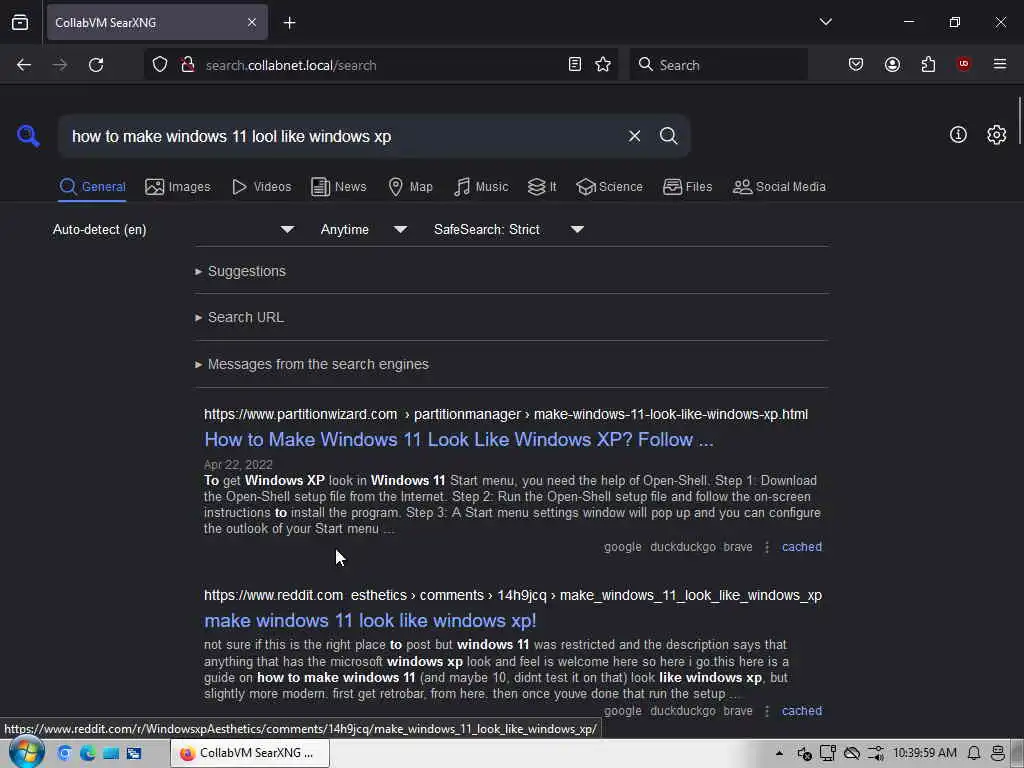
Task: Reload the current page
Action: point(96,65)
